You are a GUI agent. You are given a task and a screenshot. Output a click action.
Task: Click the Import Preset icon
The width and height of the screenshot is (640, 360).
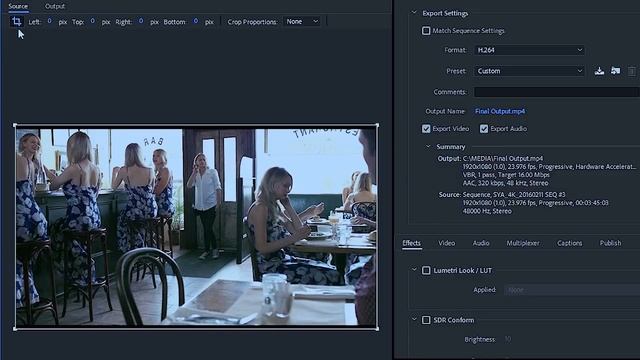[x=616, y=71]
